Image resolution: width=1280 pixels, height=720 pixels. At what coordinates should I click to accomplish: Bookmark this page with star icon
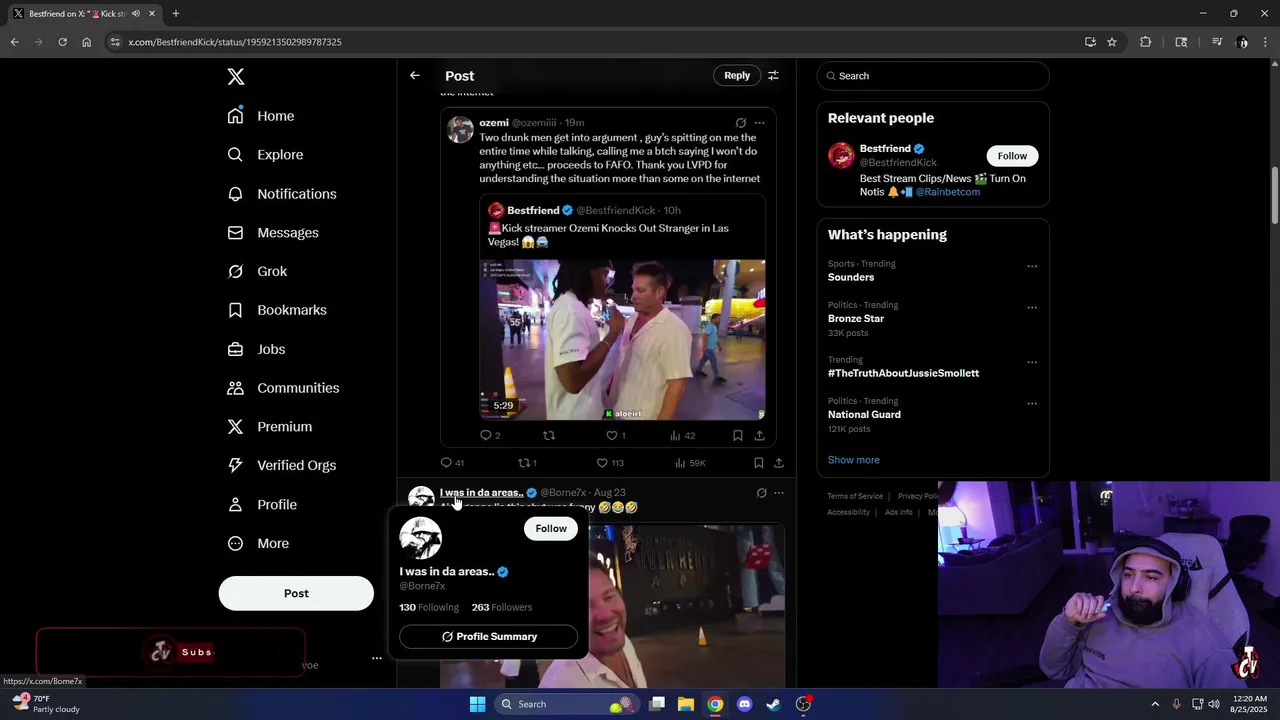[1111, 42]
